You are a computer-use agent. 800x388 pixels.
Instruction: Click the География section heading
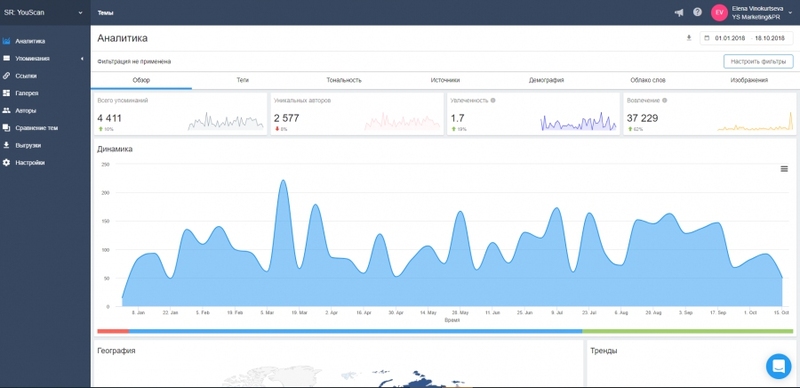[x=116, y=351]
